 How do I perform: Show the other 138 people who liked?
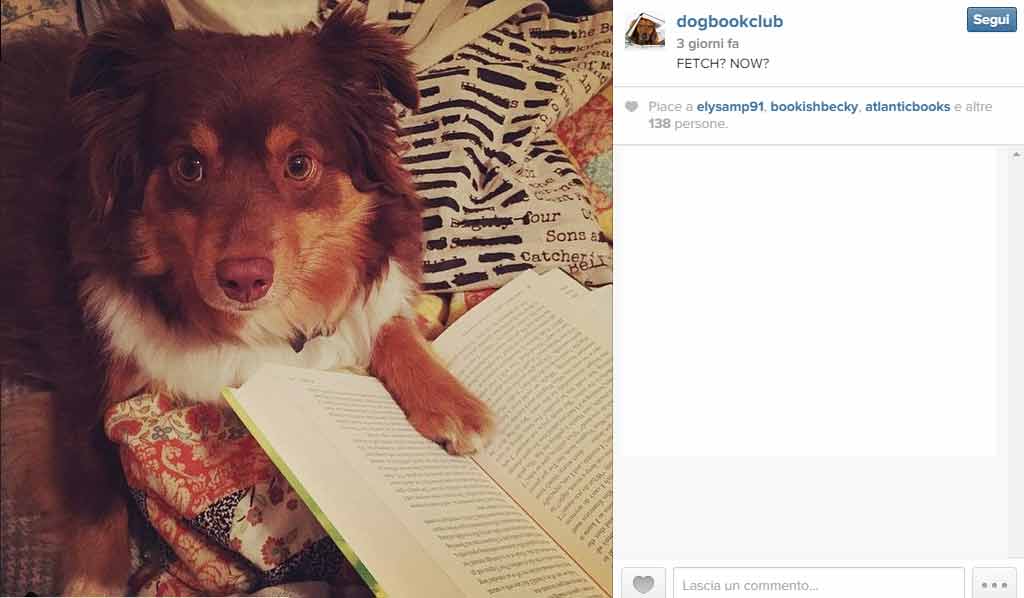688,123
